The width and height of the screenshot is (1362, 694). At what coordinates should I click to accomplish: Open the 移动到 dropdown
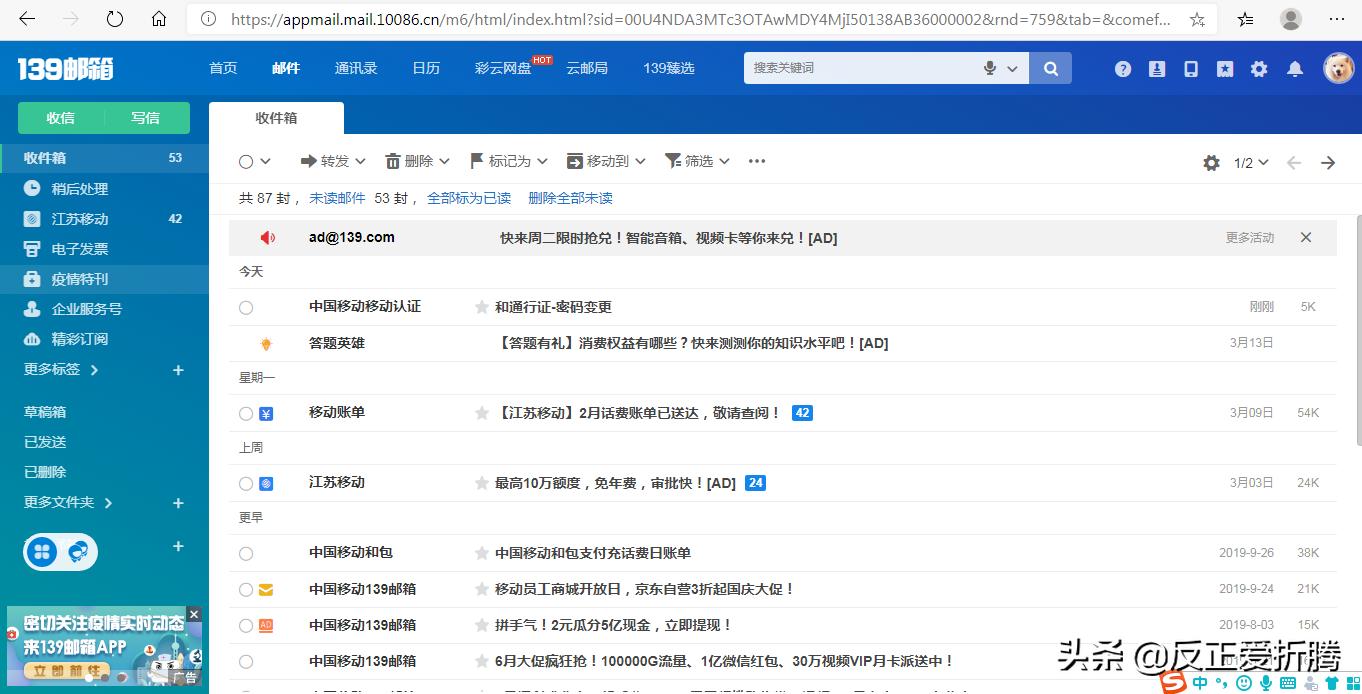tap(605, 160)
